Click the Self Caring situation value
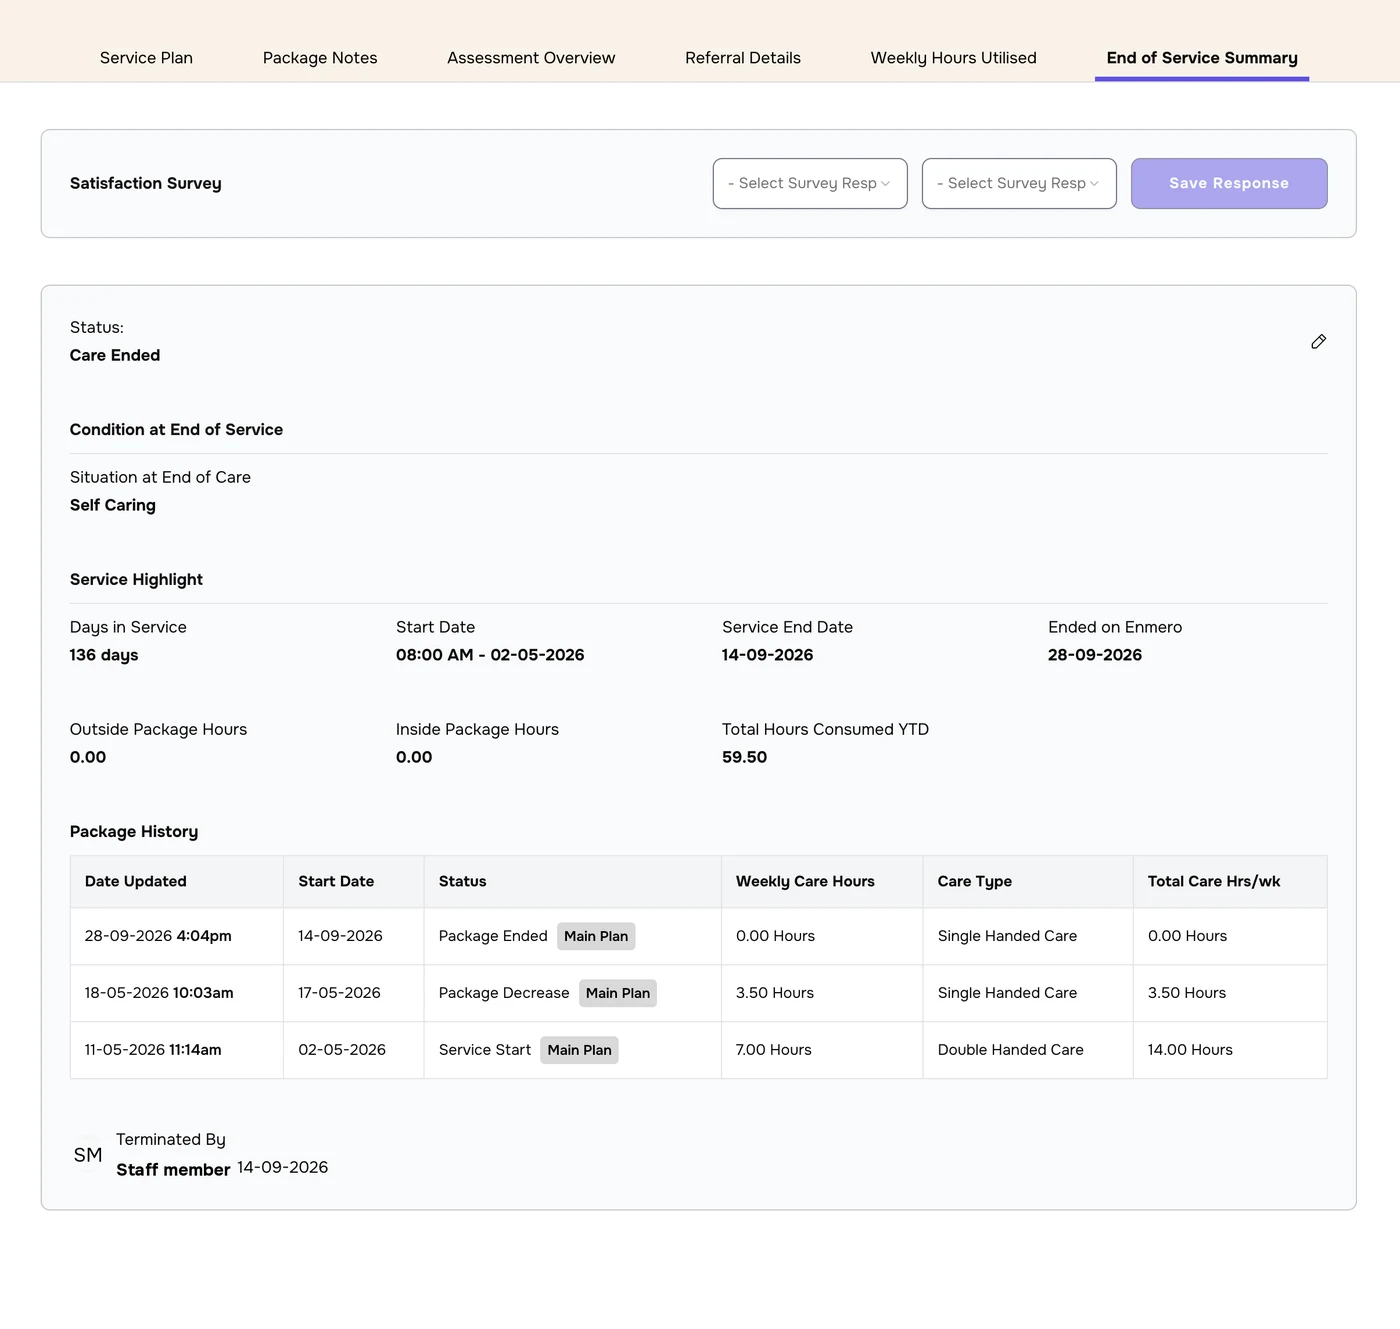The height and width of the screenshot is (1329, 1400). [x=113, y=505]
